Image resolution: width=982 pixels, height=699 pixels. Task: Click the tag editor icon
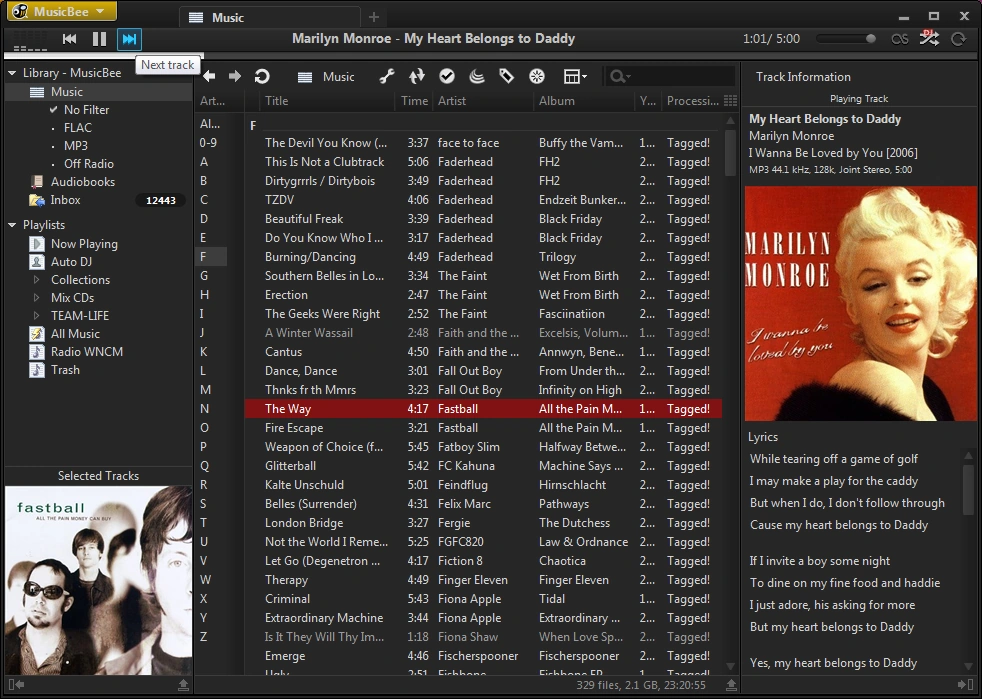click(x=506, y=77)
